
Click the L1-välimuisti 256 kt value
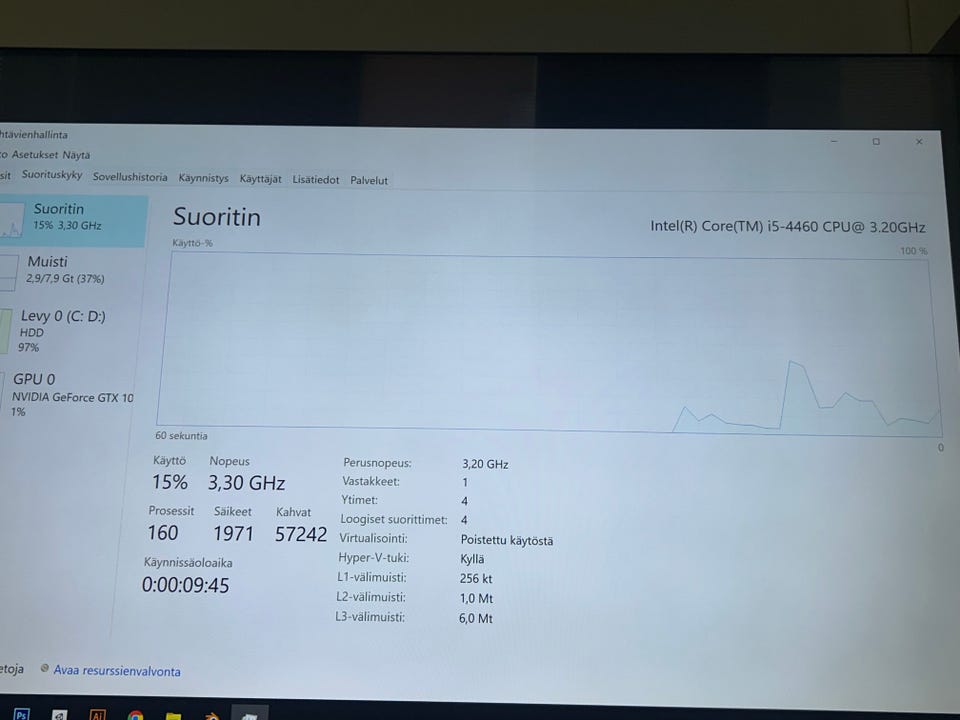[x=476, y=579]
